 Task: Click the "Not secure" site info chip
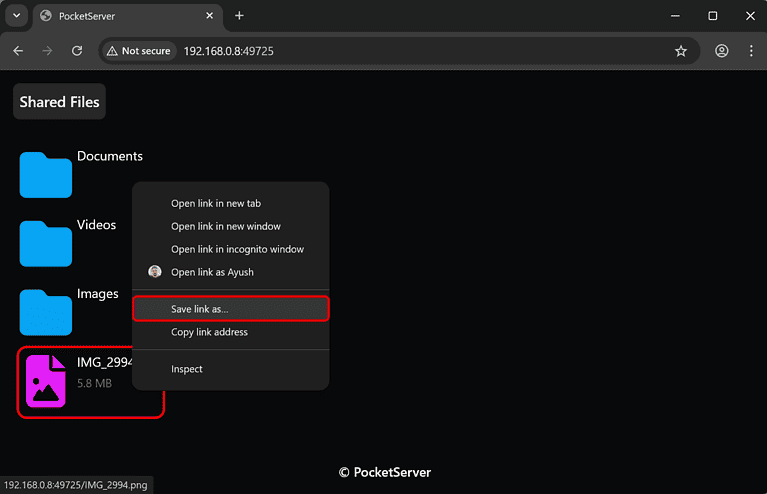pyautogui.click(x=138, y=51)
